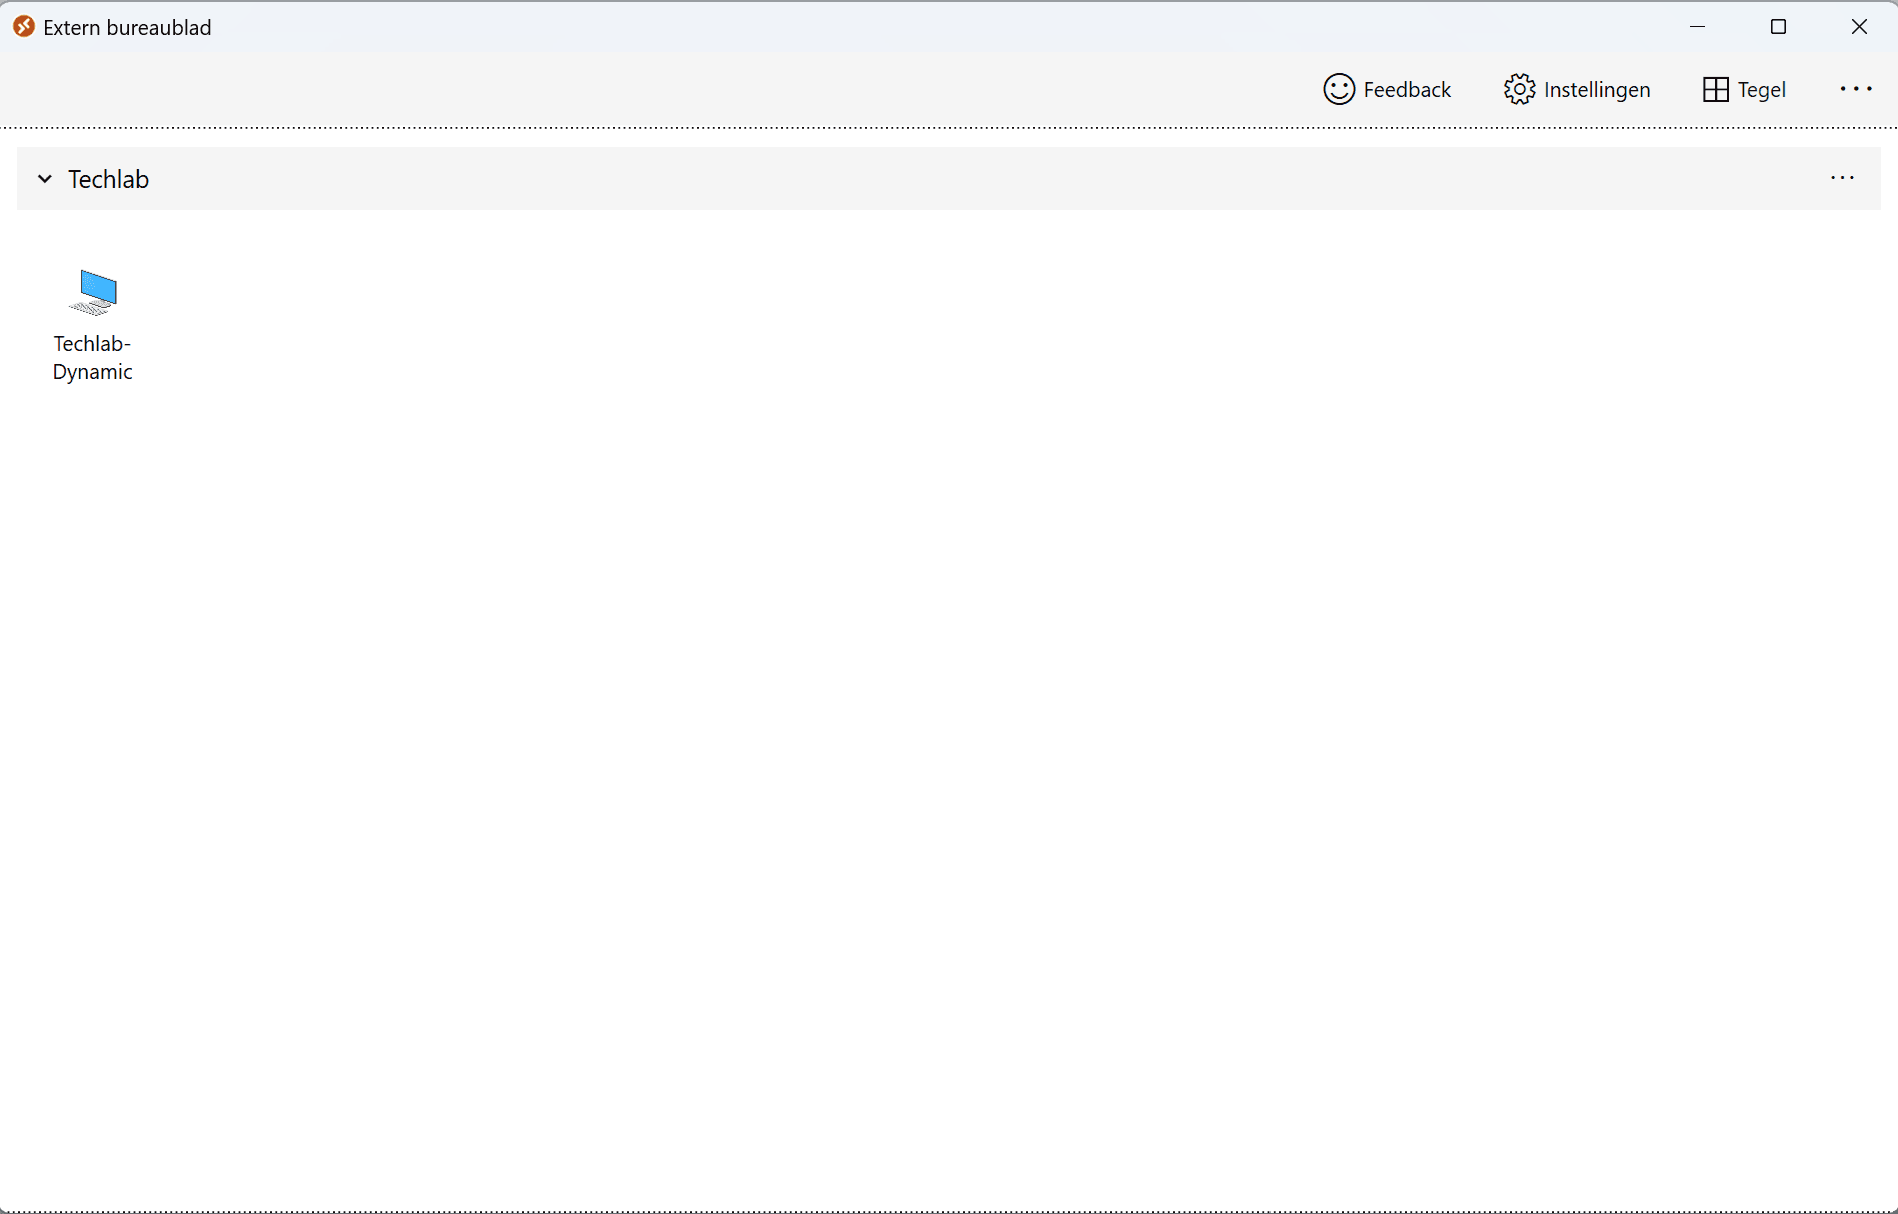Click the Techlab group header name
Viewport: 1898px width, 1214px height.
pos(108,179)
